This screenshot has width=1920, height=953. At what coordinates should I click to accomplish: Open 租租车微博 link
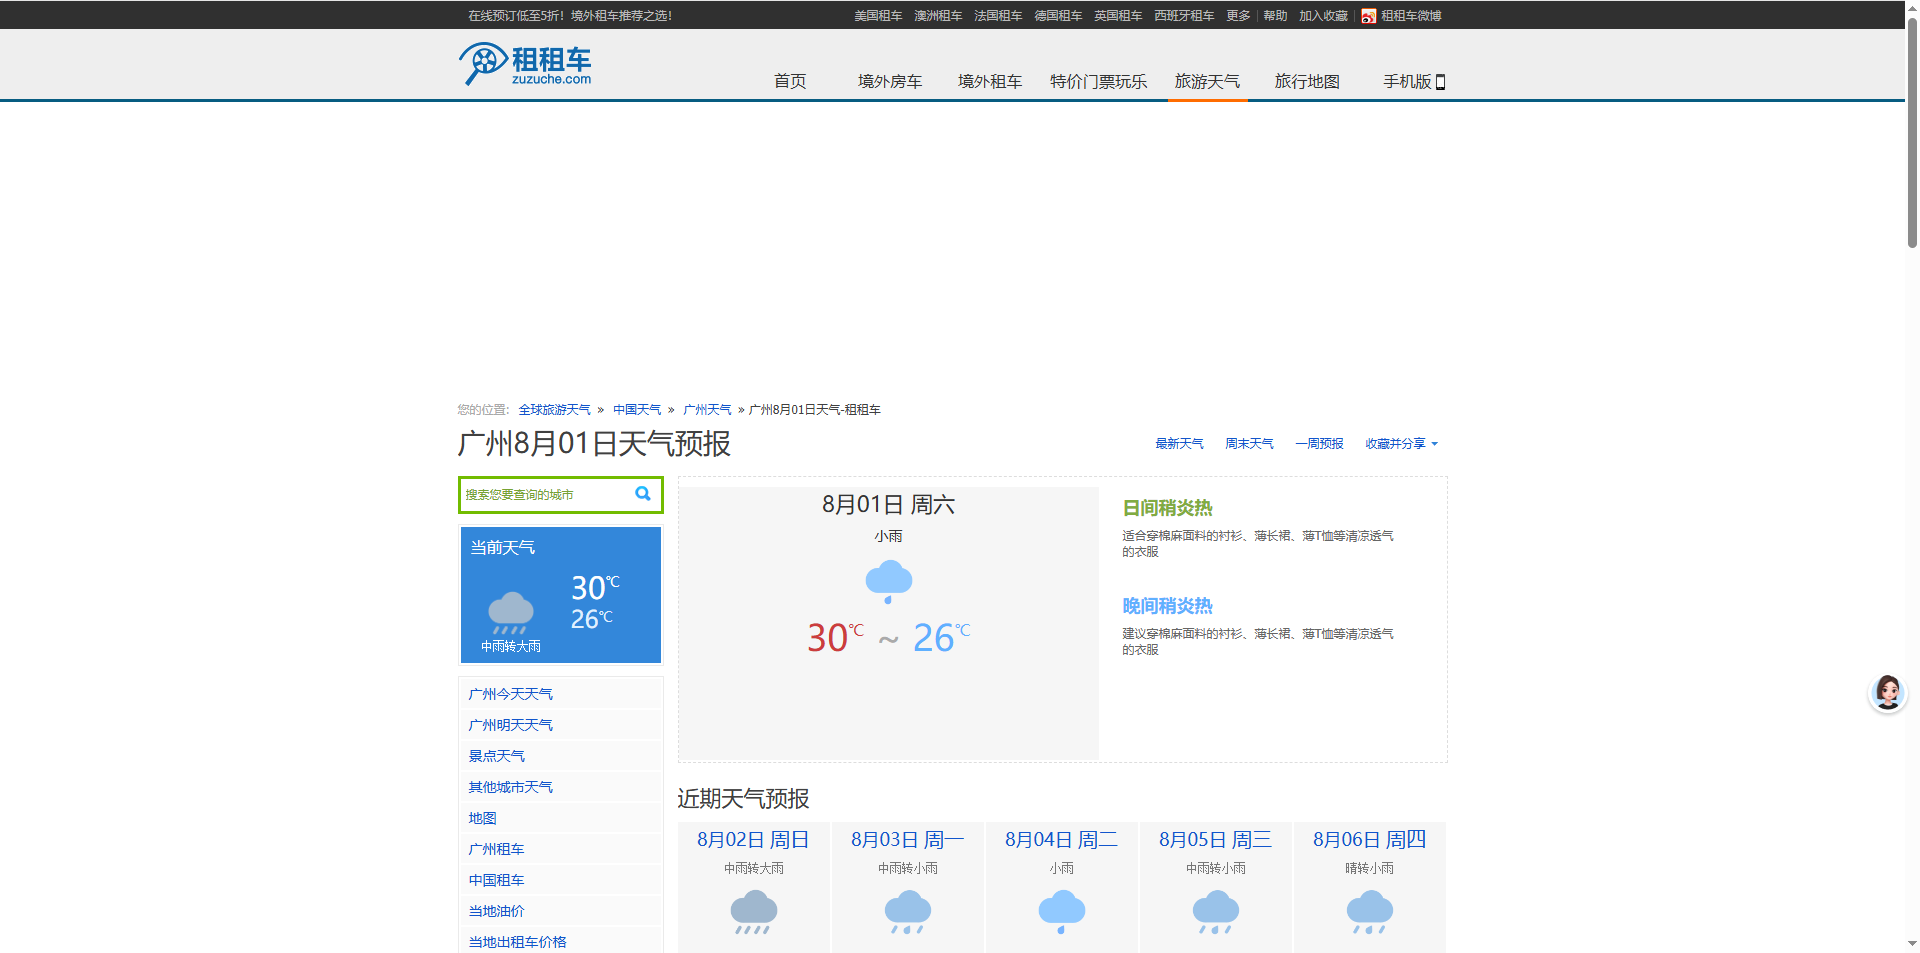click(1411, 16)
